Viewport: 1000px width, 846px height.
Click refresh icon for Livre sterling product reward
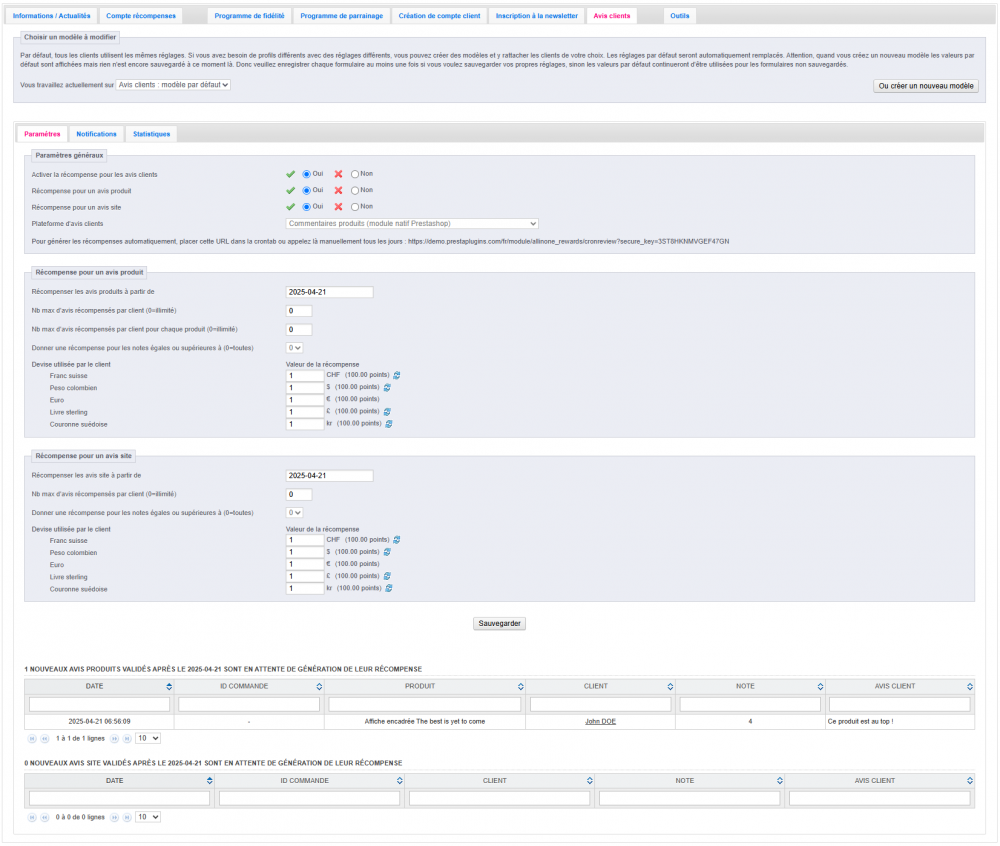[x=387, y=411]
